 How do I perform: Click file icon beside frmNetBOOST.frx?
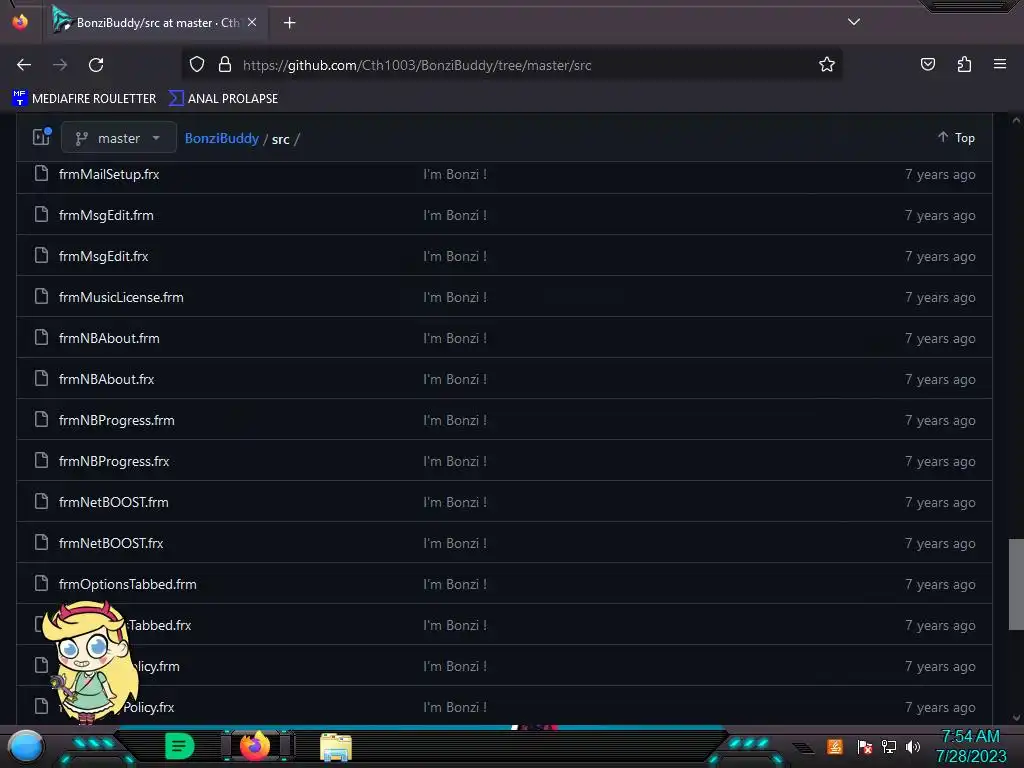41,541
